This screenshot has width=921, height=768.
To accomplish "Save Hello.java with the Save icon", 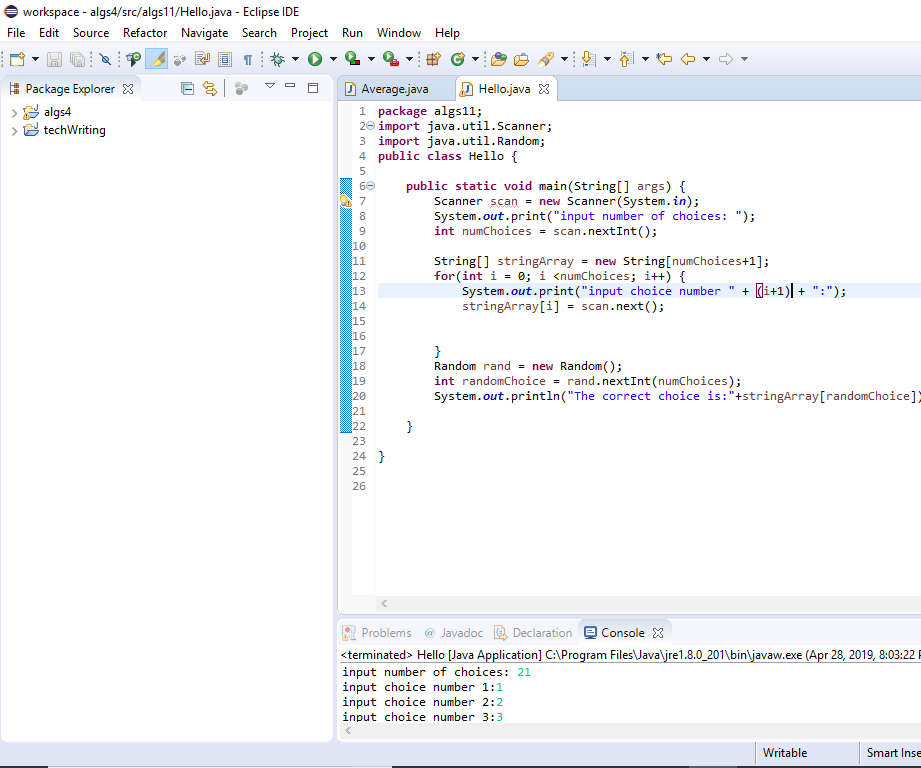I will click(55, 58).
